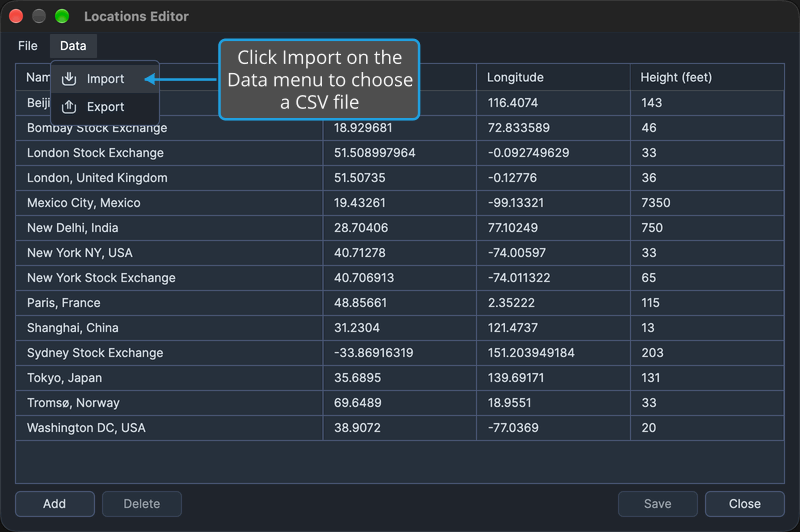This screenshot has height=532, width=800.
Task: Click the Add button
Action: pos(55,504)
